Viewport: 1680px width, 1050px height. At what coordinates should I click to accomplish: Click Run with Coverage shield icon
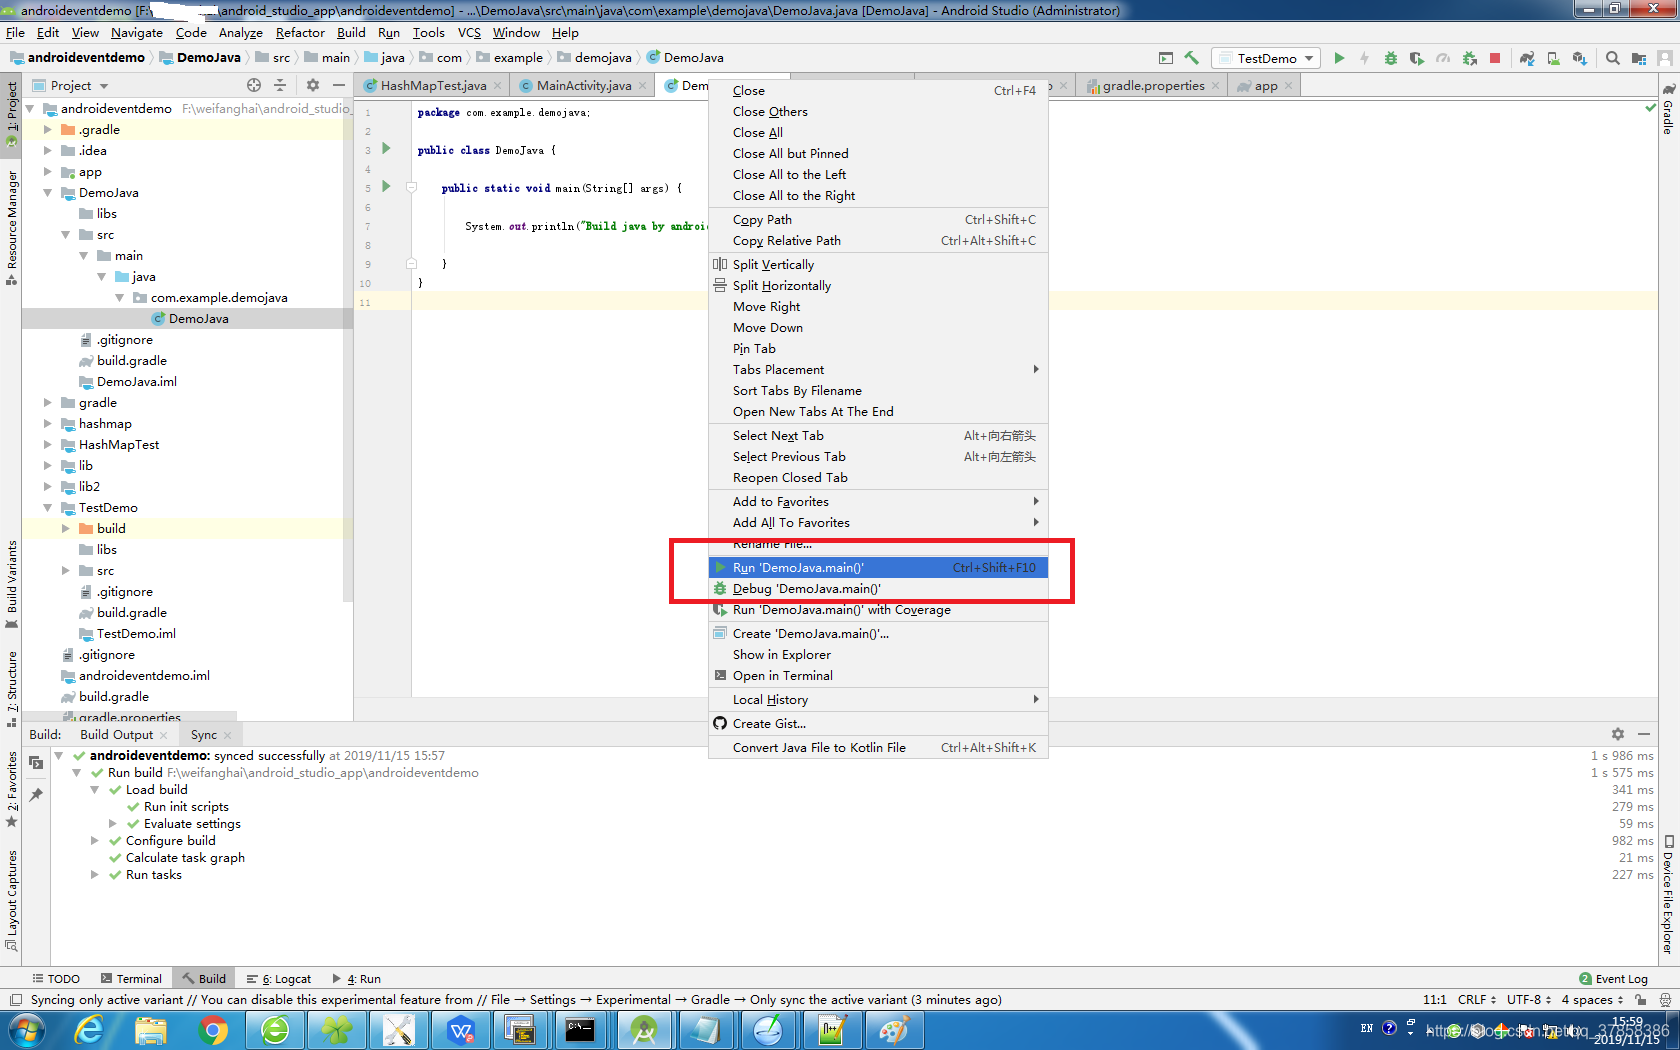tap(1417, 58)
